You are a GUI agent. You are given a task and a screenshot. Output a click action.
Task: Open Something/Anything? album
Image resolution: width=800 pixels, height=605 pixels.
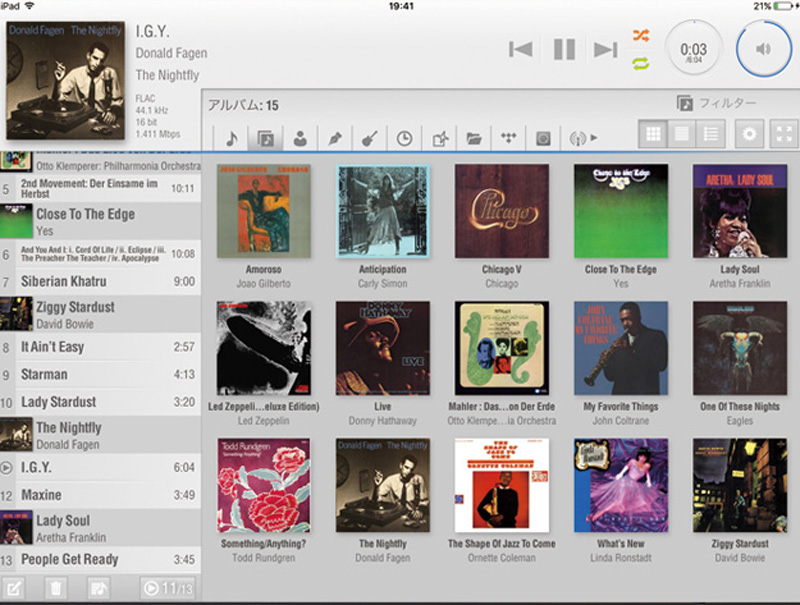coord(264,485)
